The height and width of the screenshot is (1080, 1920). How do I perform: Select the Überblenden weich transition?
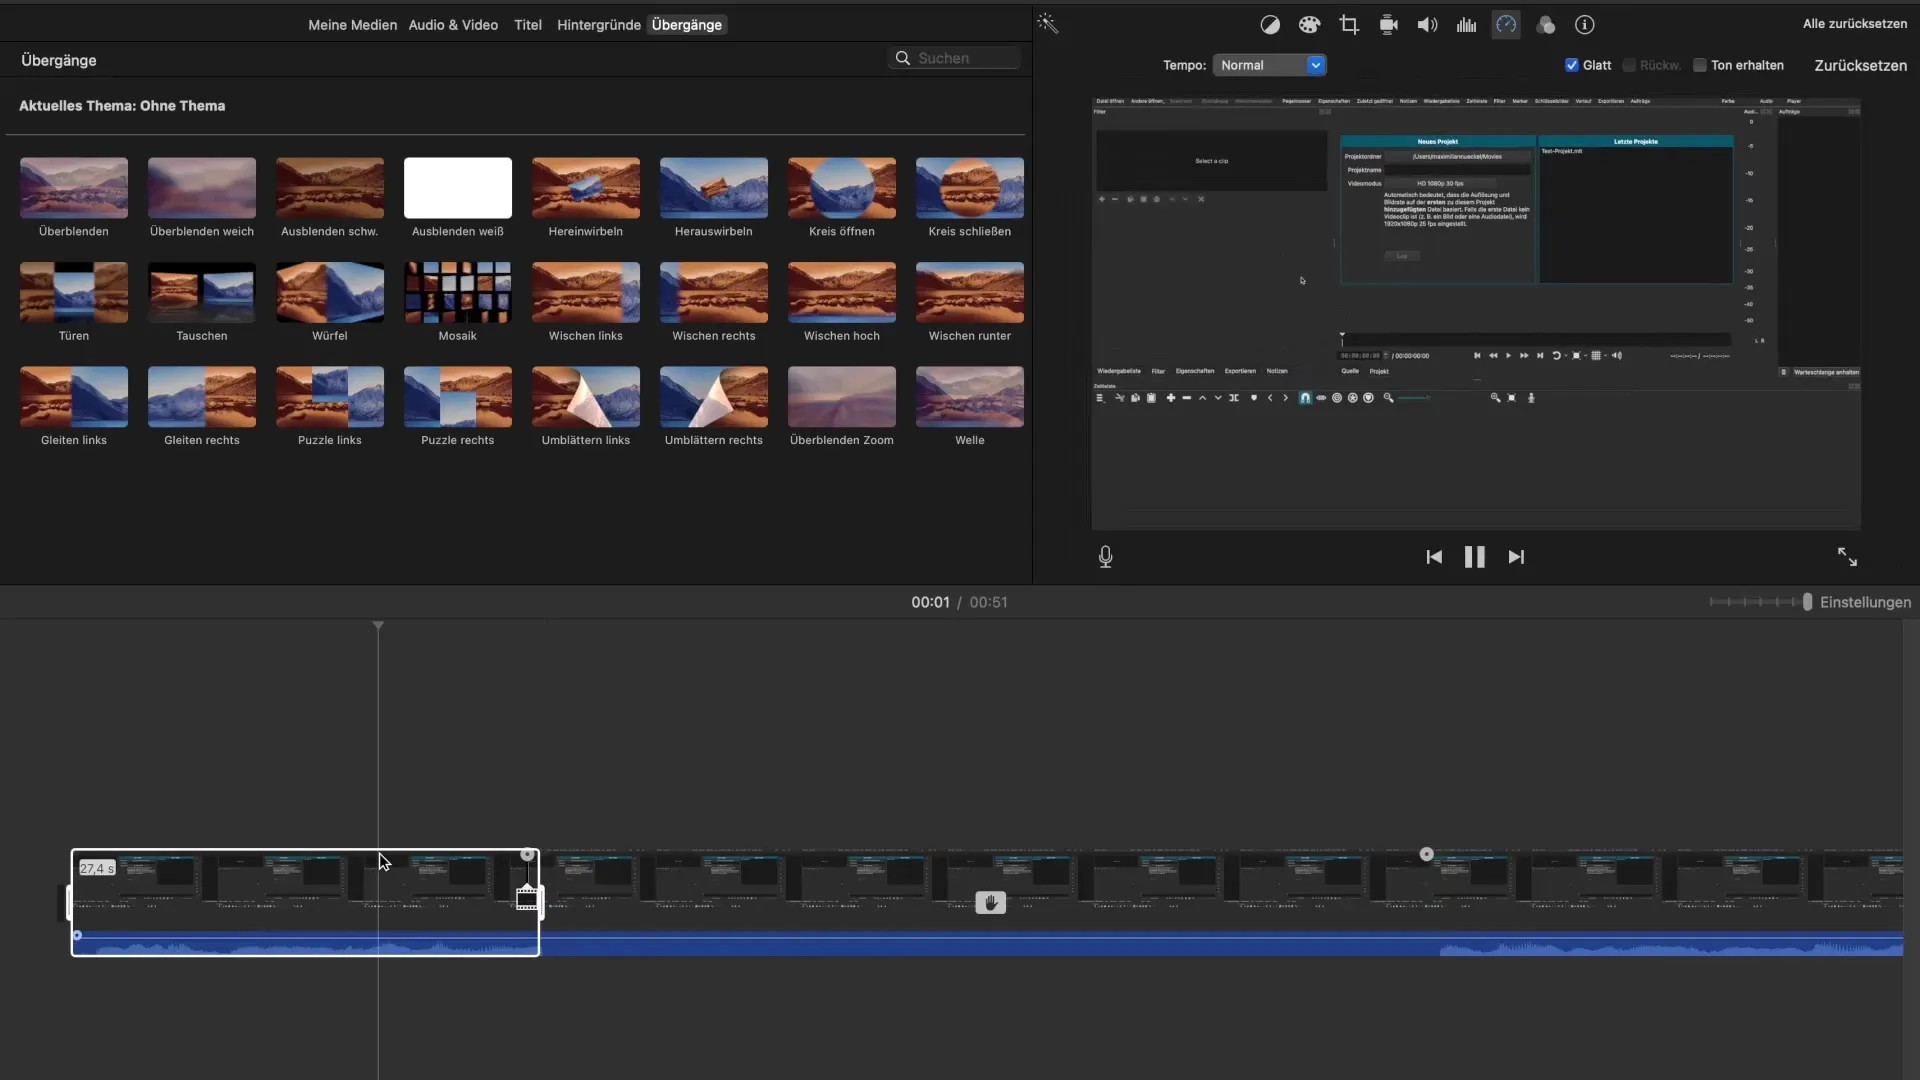[202, 188]
